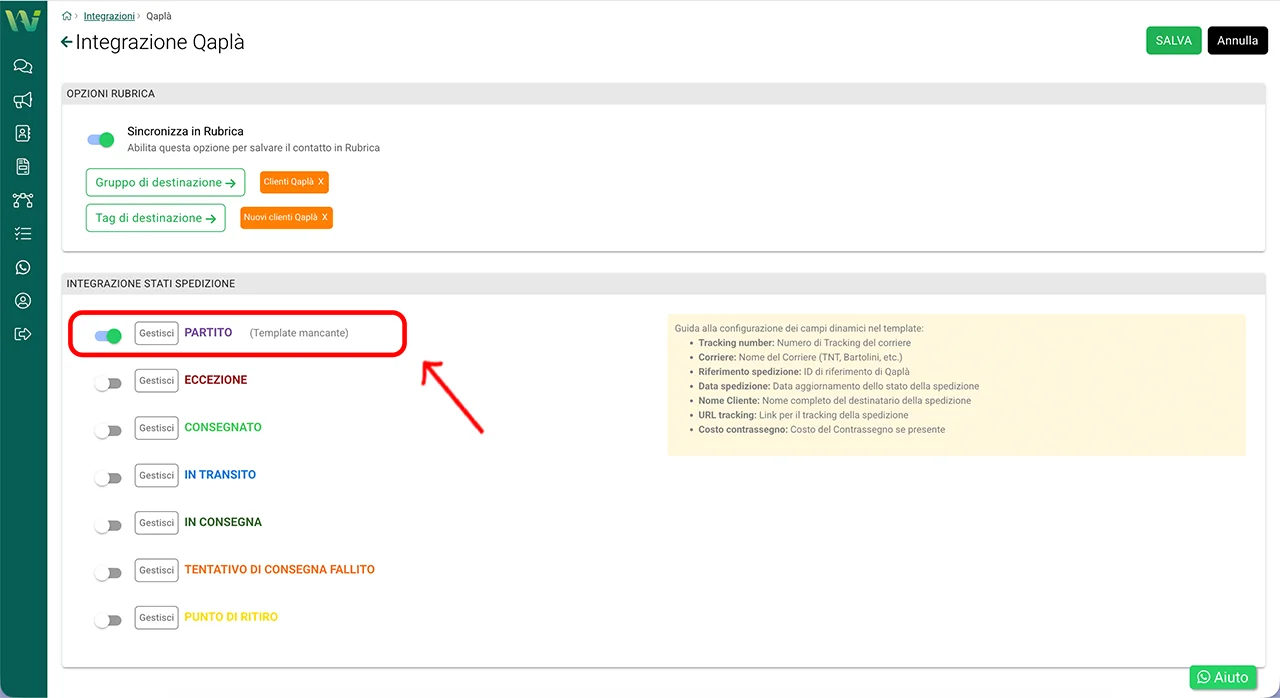
Task: Open the Gruppo di destinazione selector
Action: [165, 183]
